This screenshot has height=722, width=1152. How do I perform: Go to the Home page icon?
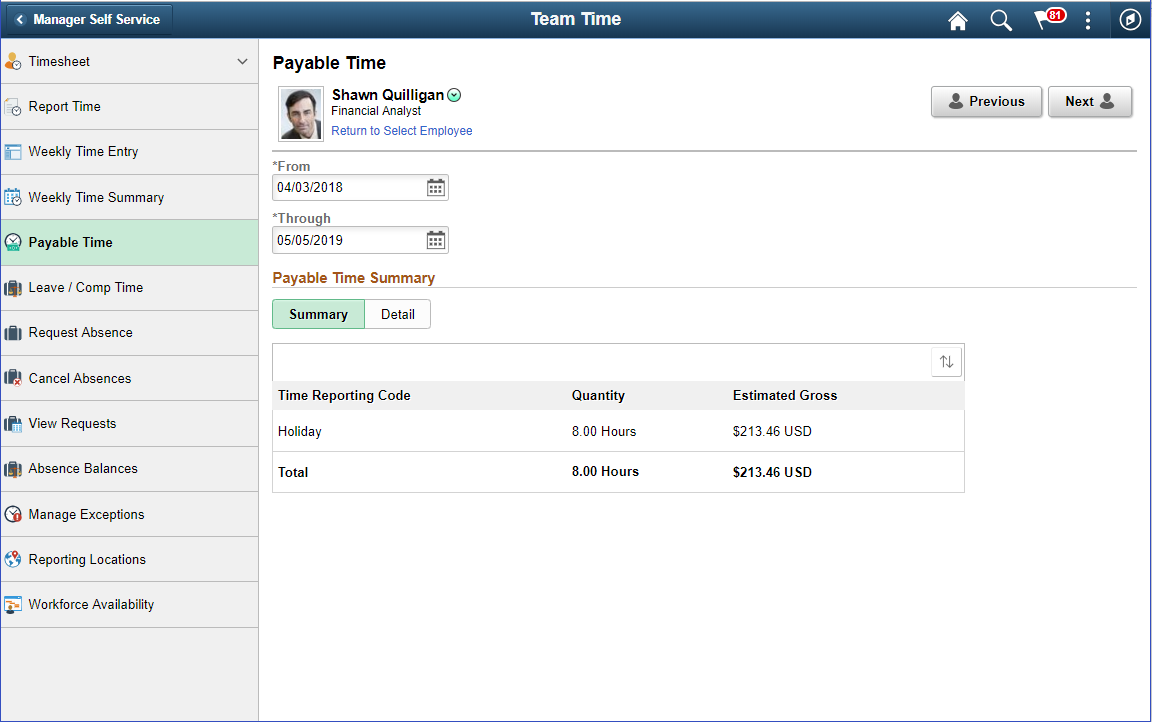tap(957, 21)
